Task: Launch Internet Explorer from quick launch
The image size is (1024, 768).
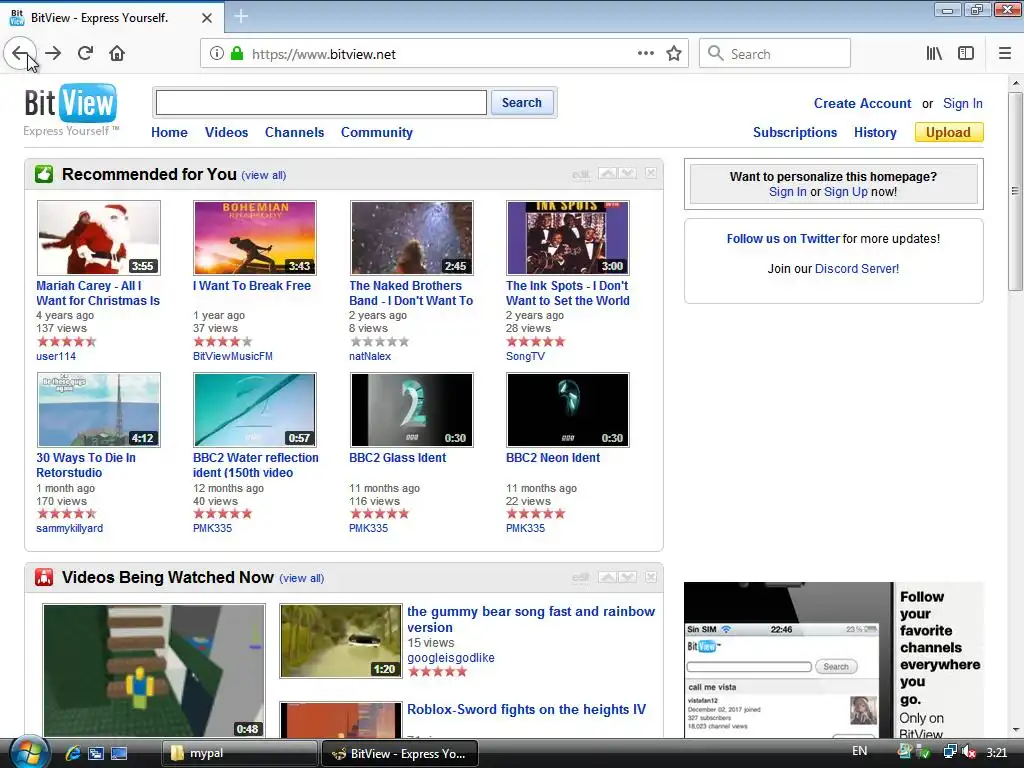Action: (73, 753)
